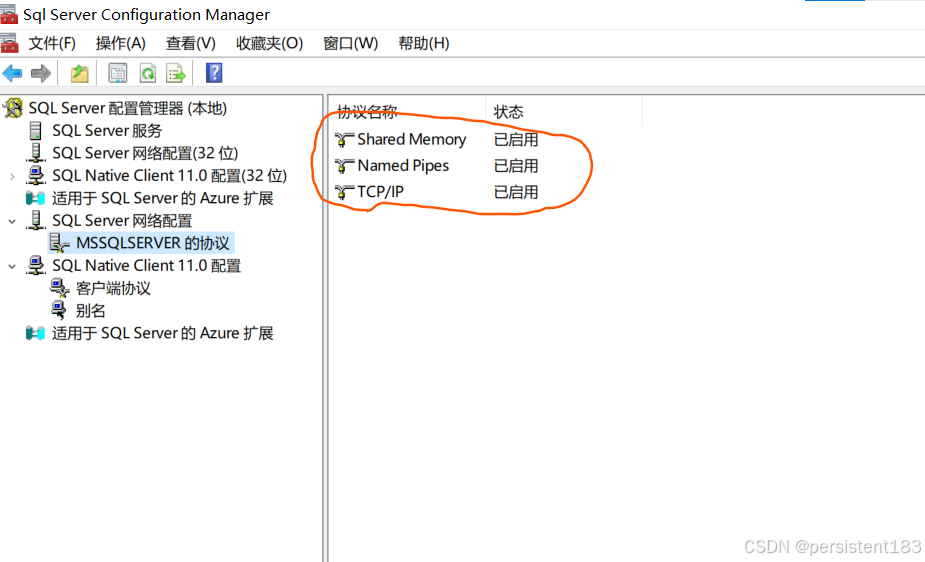The width and height of the screenshot is (925, 562).
Task: Open the Properties toolbar icon
Action: pos(118,74)
